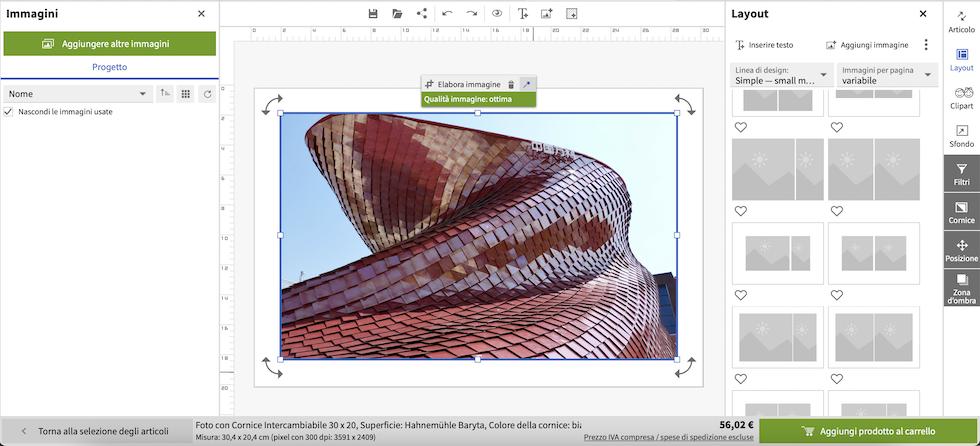980x446 pixels.
Task: Toggle Nascondi le immagini usate checkbox
Action: point(8,112)
